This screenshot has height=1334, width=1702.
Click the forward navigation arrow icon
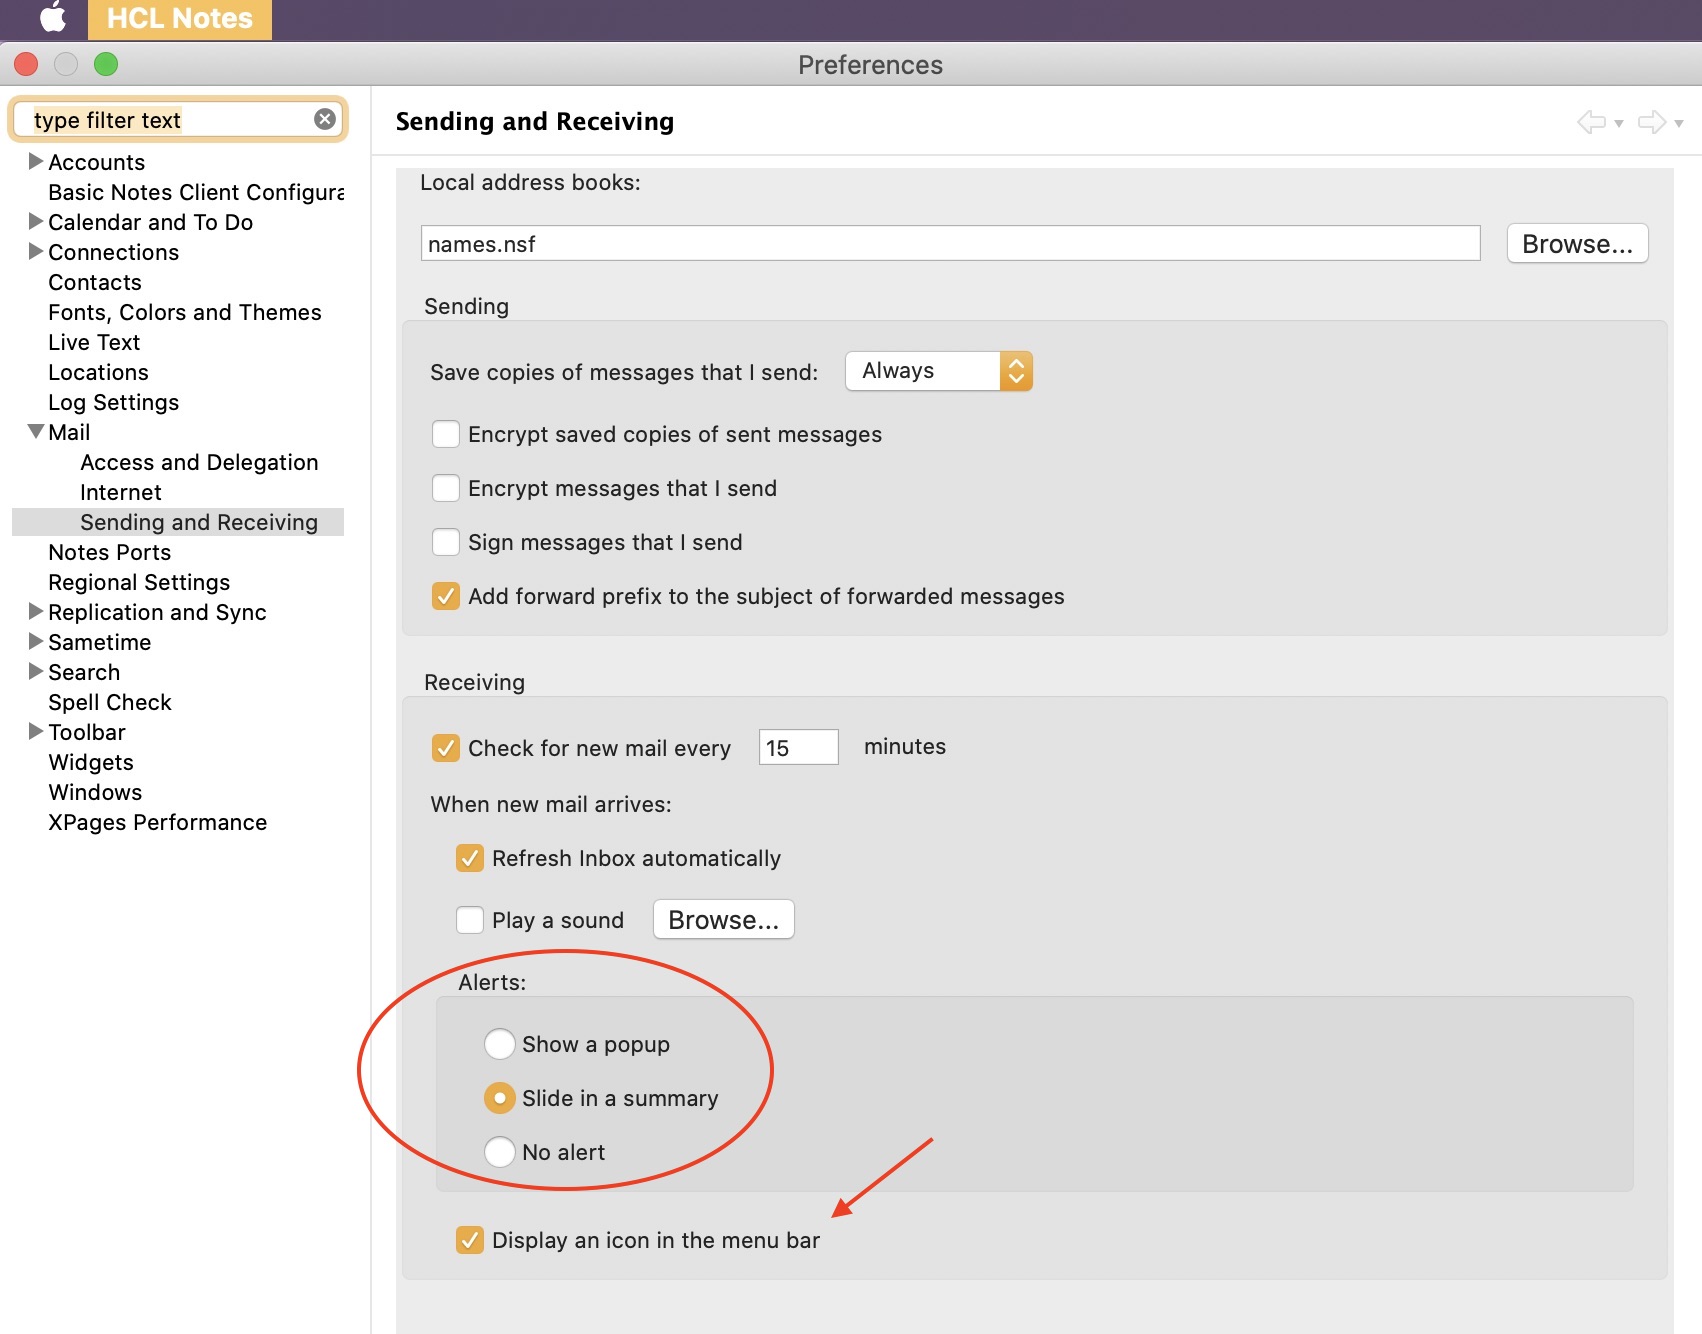coord(1652,122)
